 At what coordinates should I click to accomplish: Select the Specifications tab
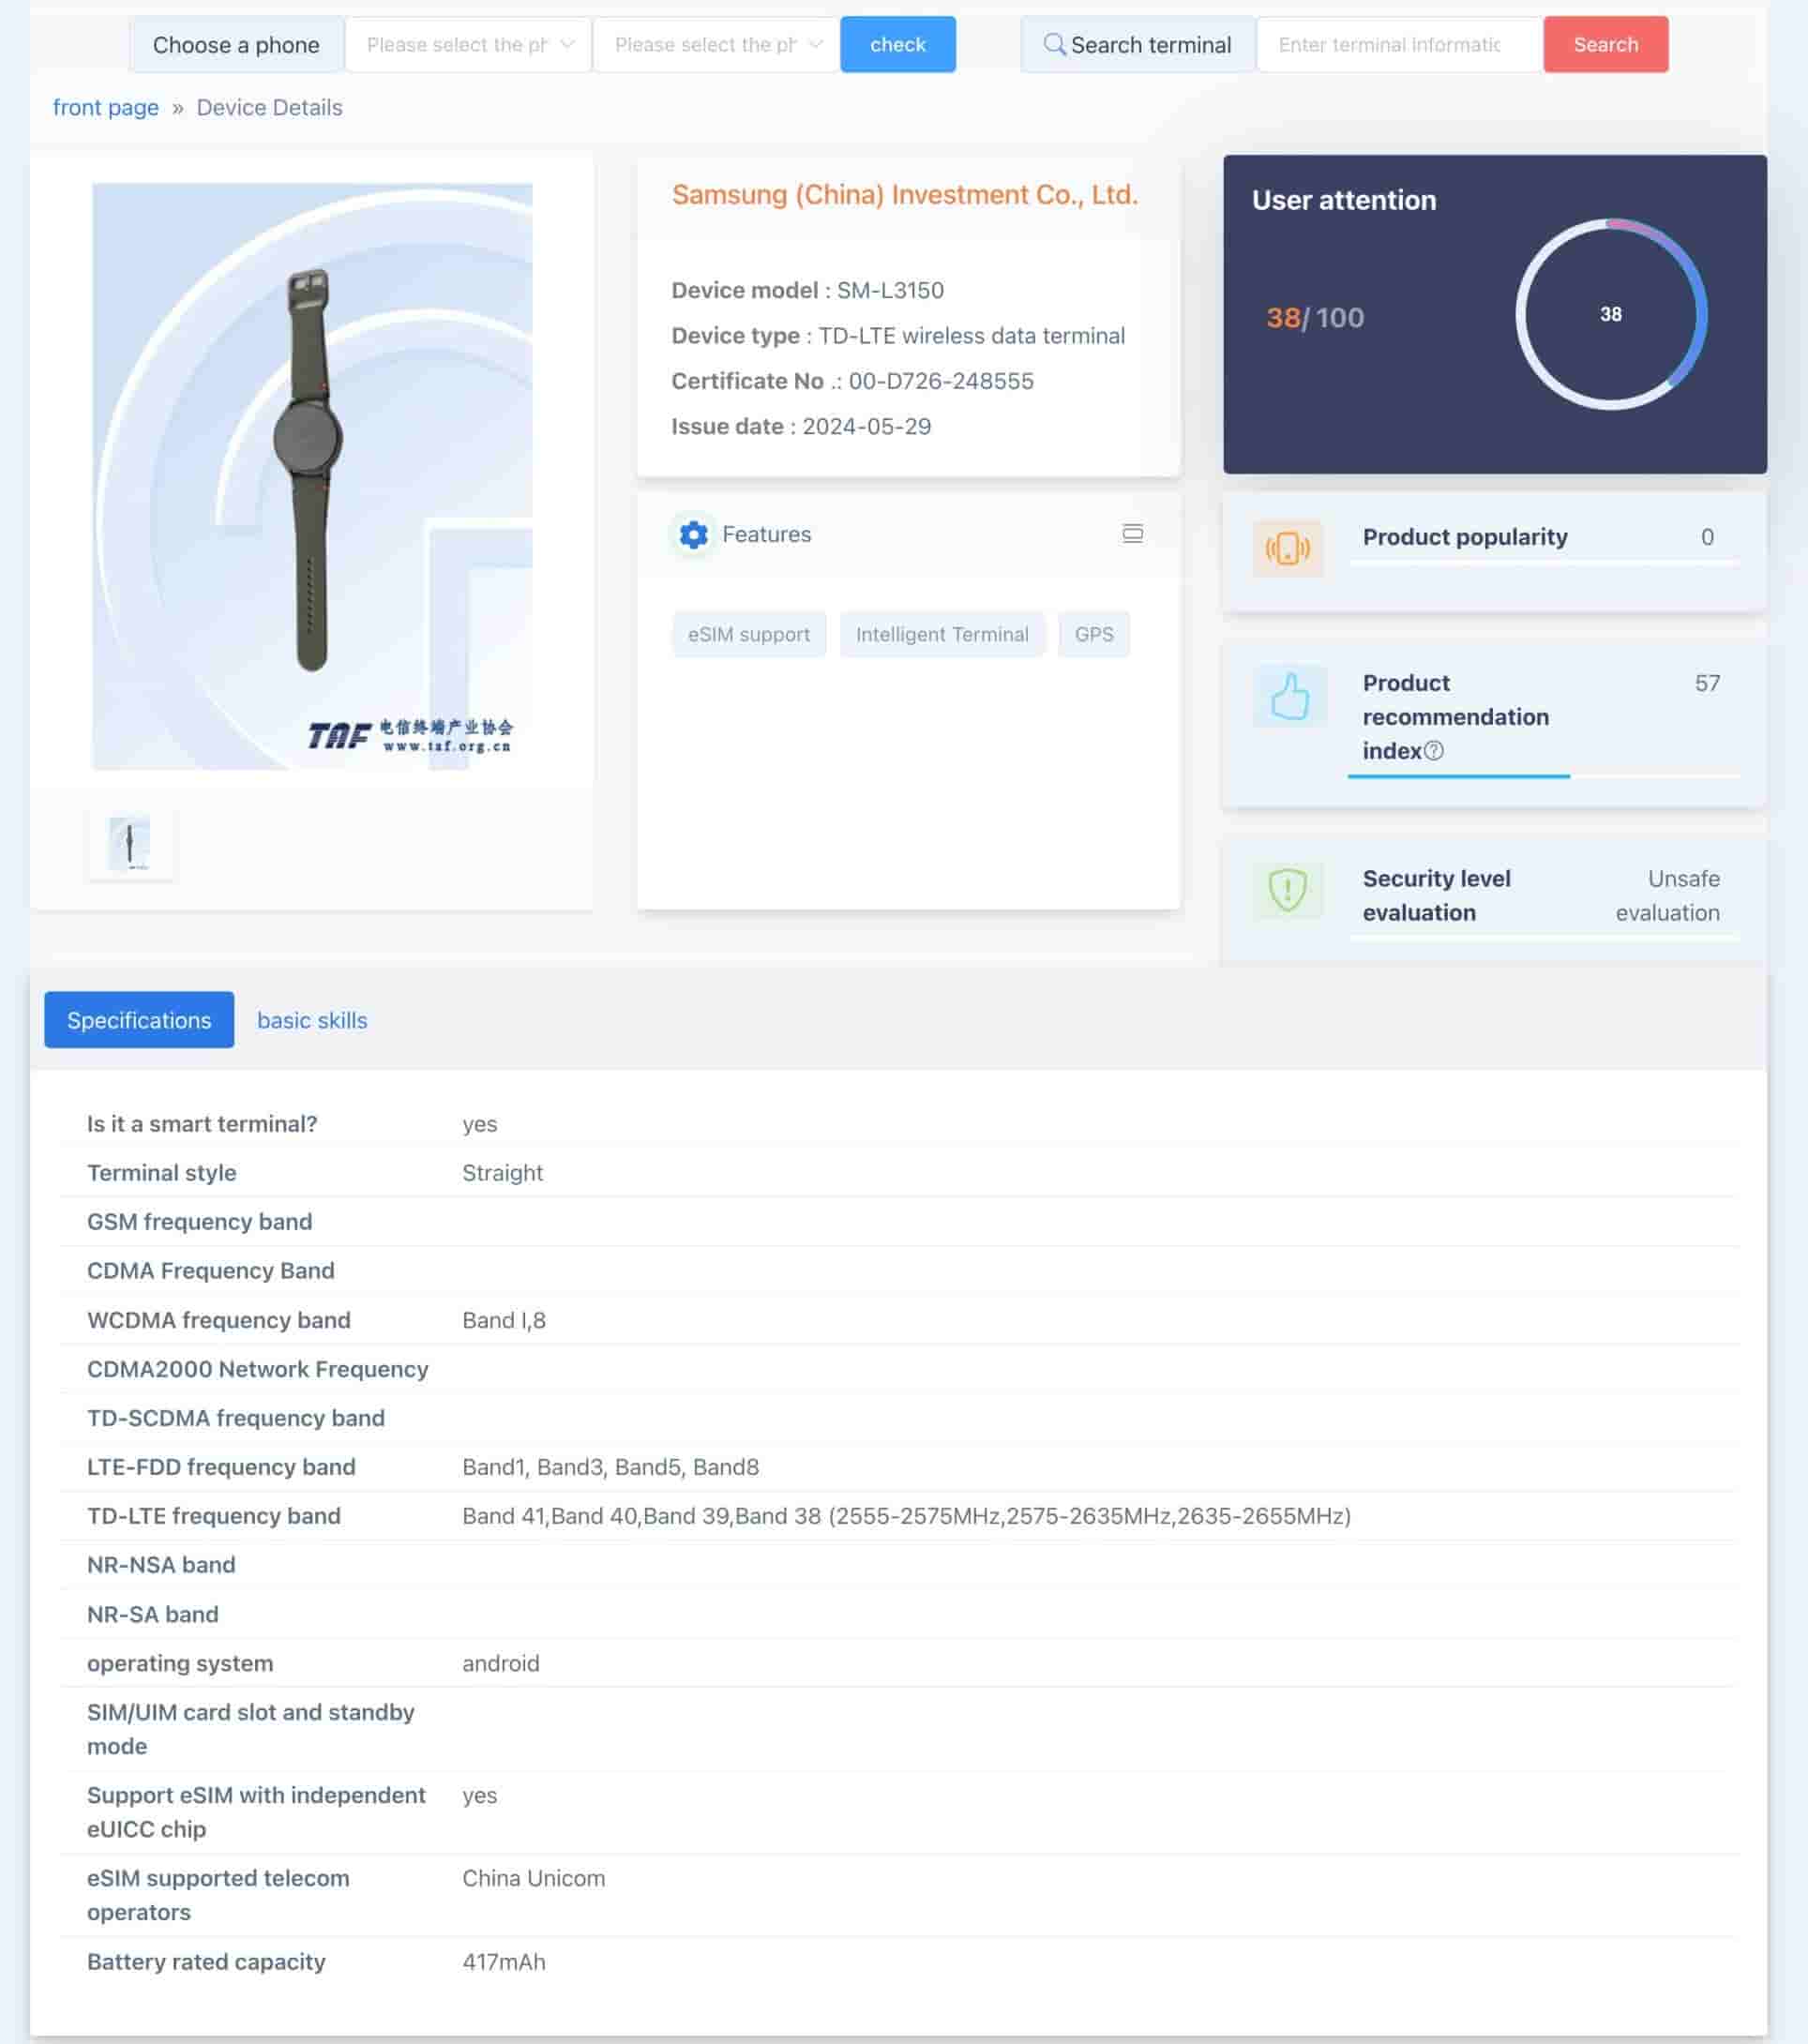(139, 1020)
